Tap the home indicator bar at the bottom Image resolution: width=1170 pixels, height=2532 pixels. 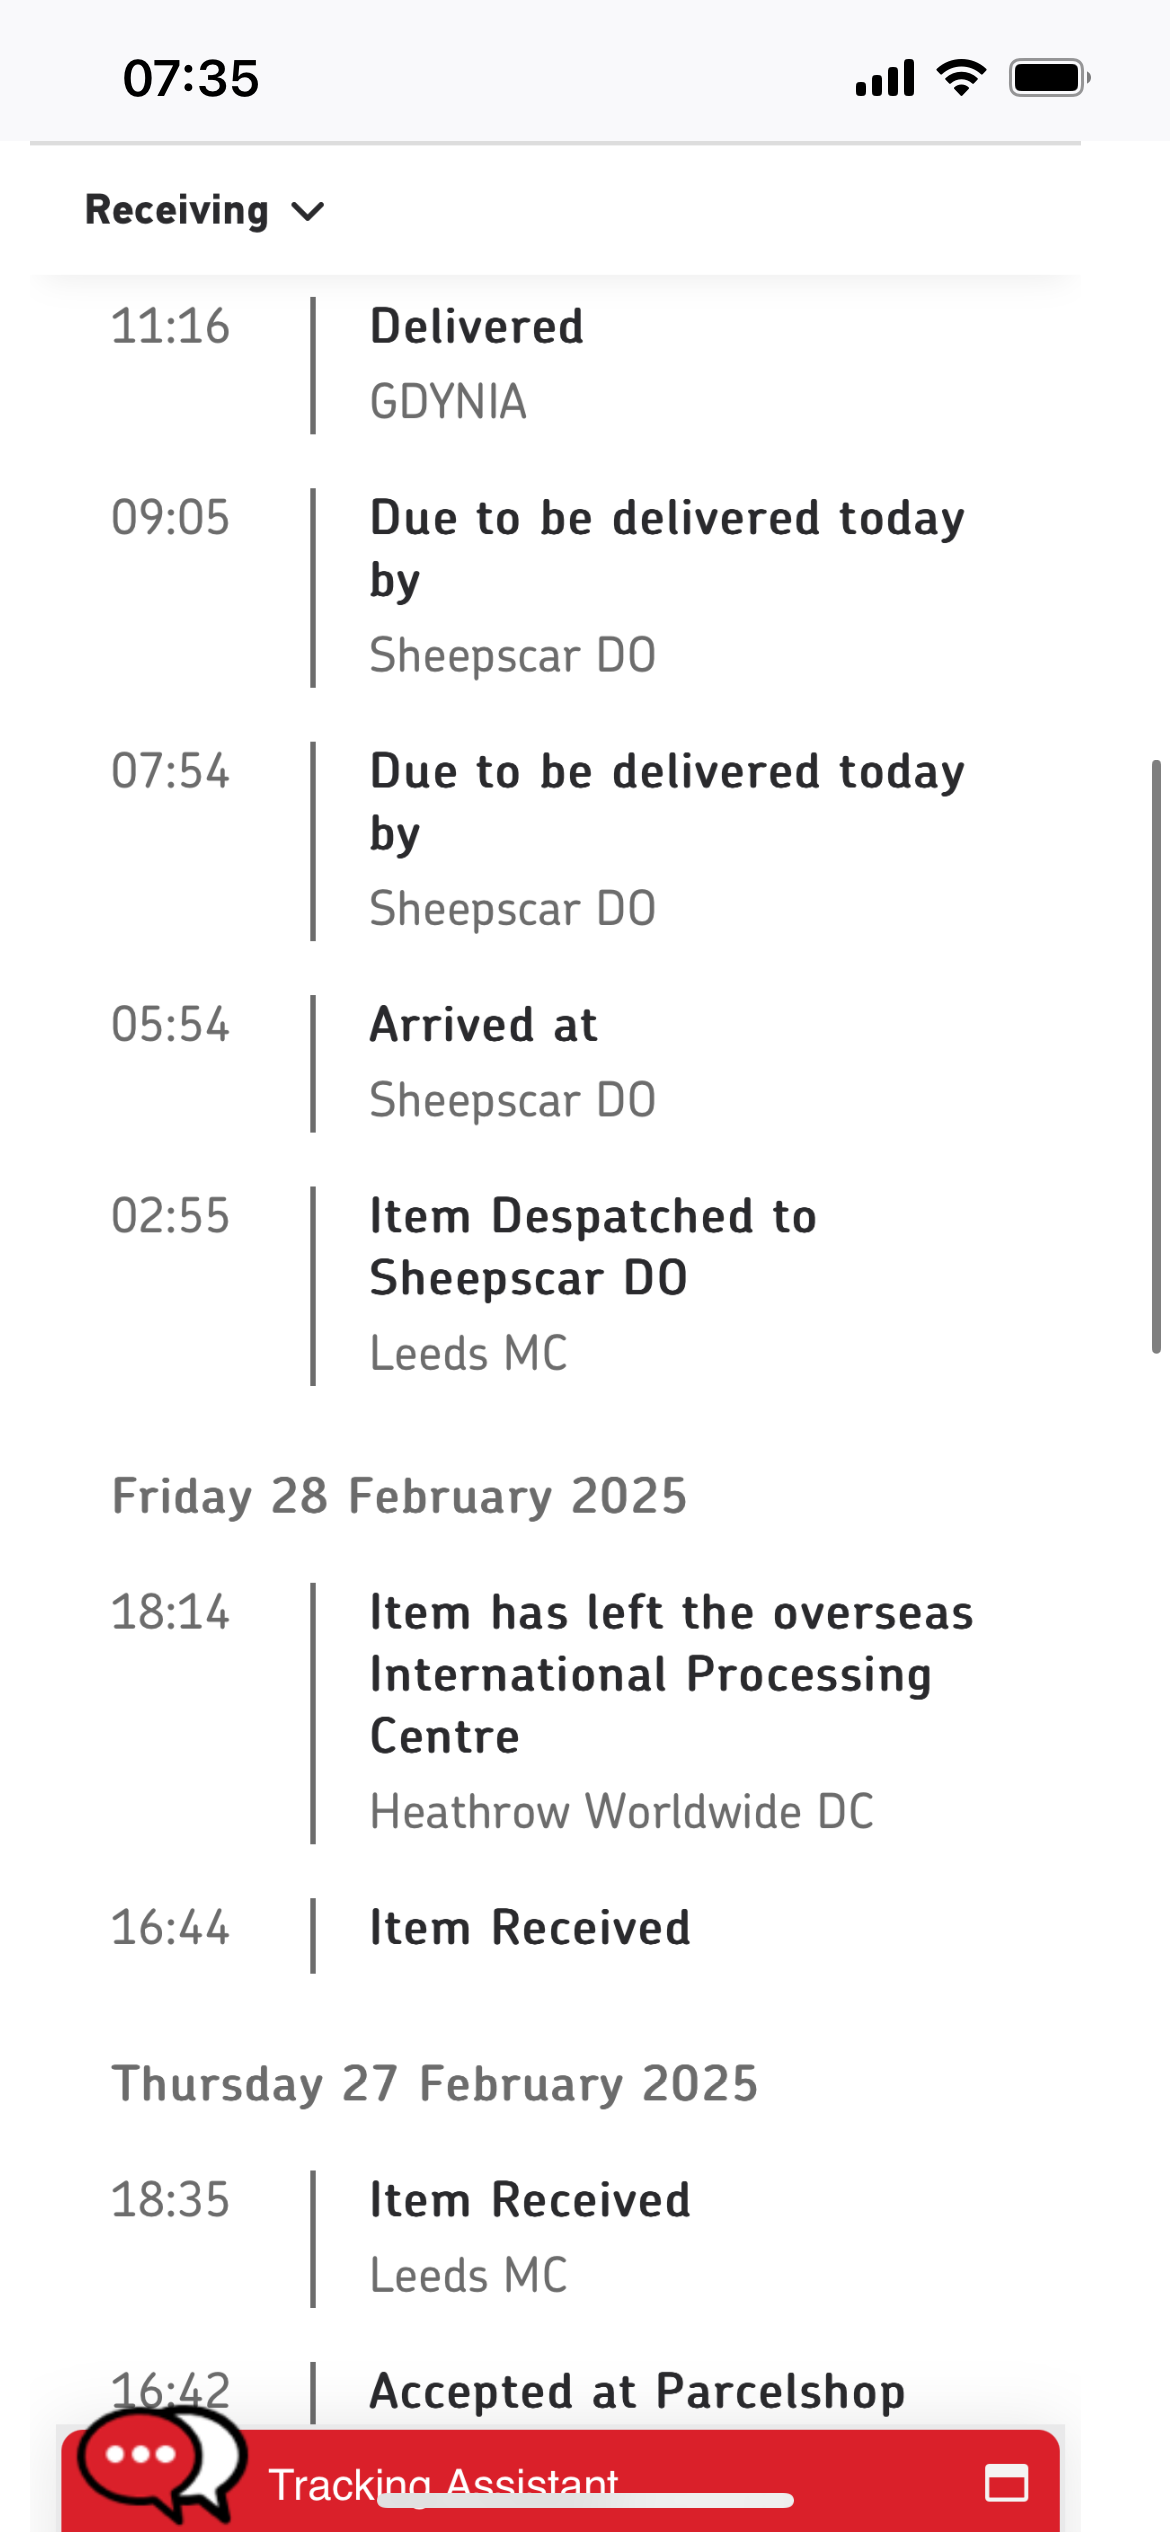coord(586,2500)
